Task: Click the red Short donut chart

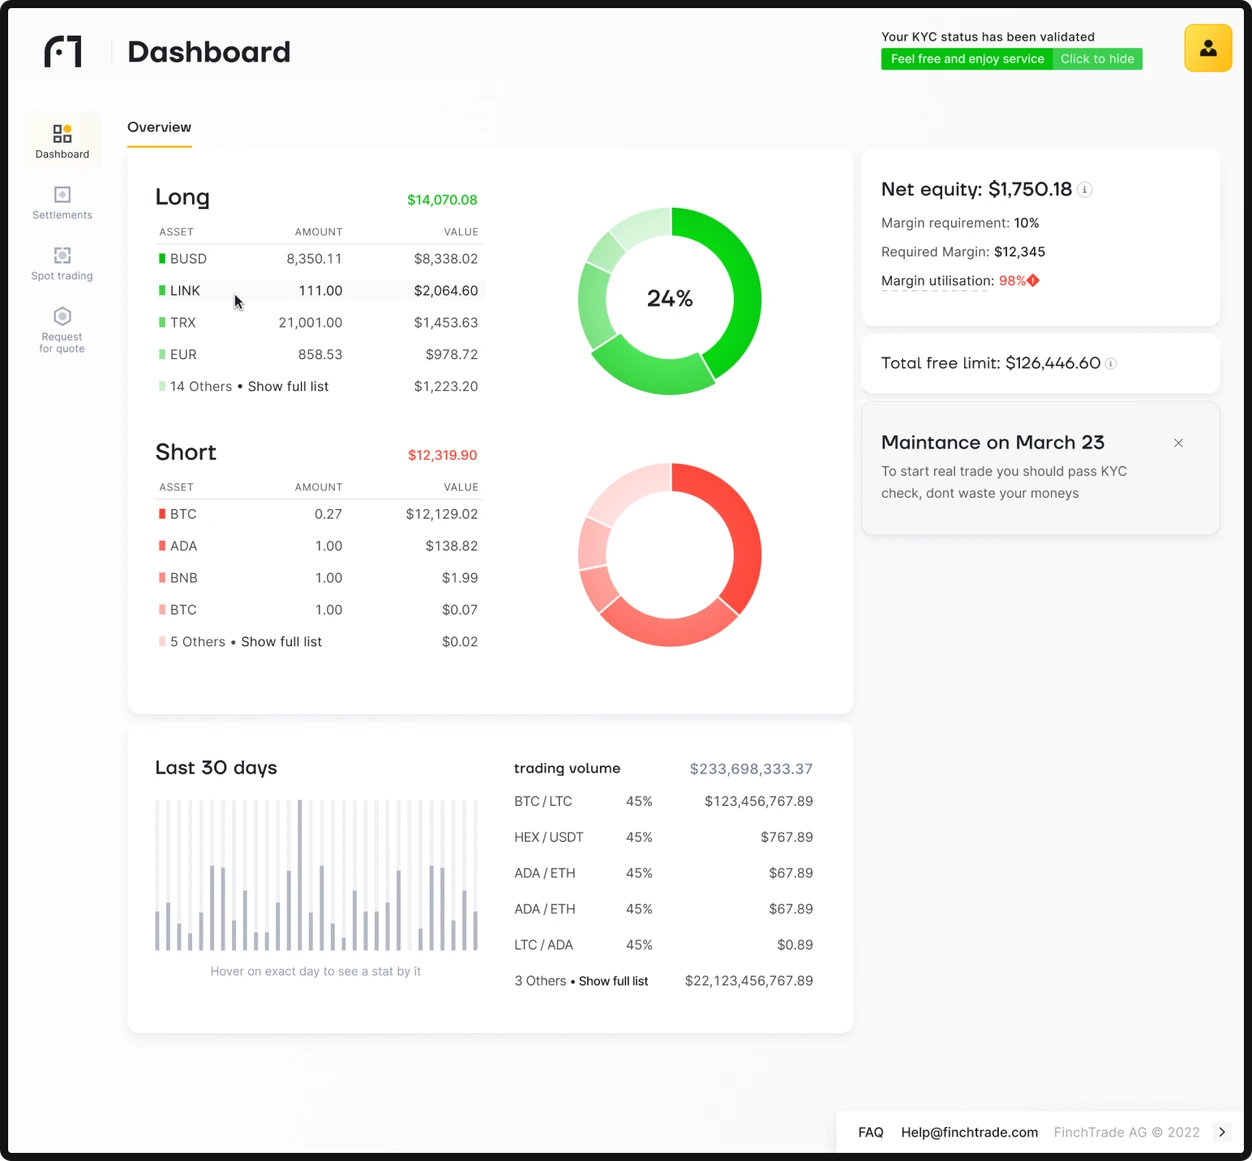Action: coord(670,555)
